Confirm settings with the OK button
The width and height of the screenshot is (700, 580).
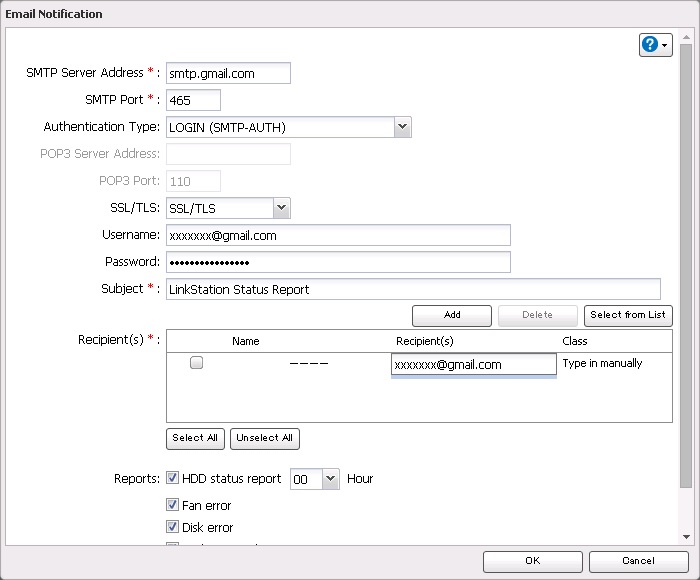click(532, 561)
